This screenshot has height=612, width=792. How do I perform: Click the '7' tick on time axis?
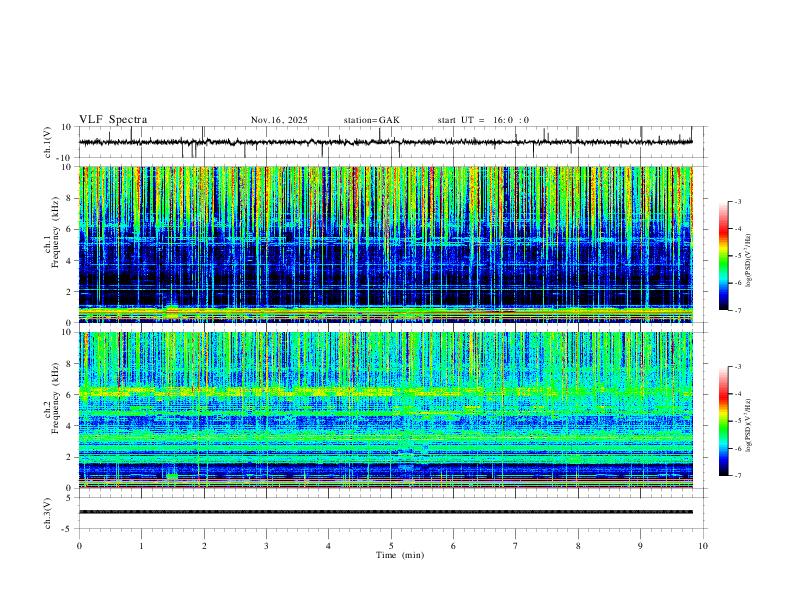516,546
